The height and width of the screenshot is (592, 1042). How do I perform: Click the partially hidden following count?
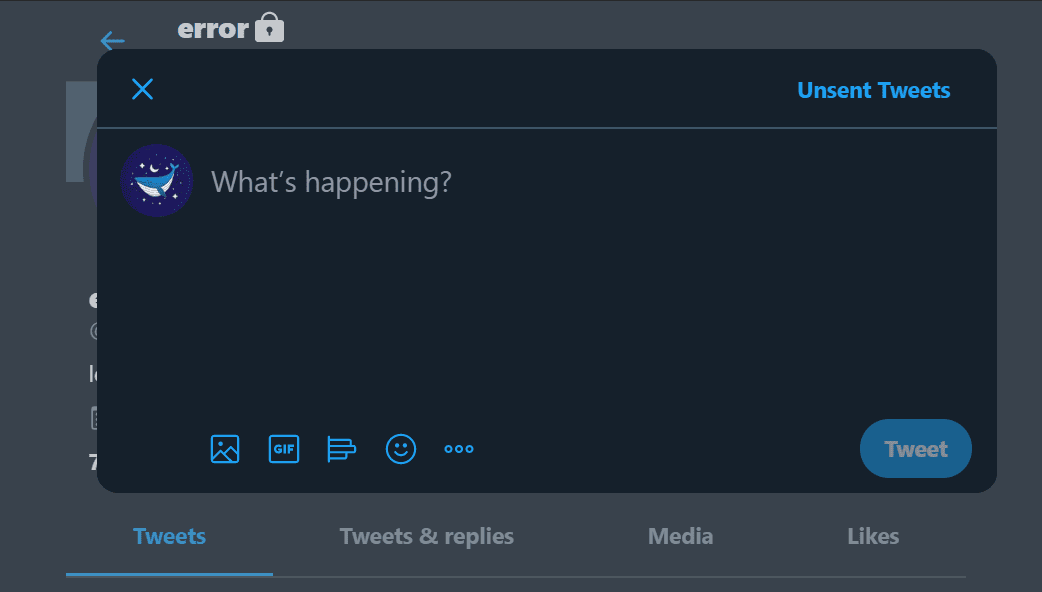click(x=93, y=462)
